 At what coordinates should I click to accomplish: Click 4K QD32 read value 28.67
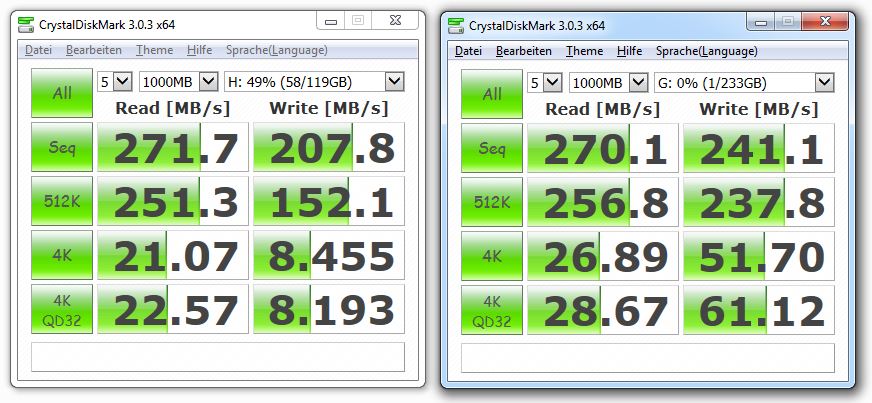point(603,310)
